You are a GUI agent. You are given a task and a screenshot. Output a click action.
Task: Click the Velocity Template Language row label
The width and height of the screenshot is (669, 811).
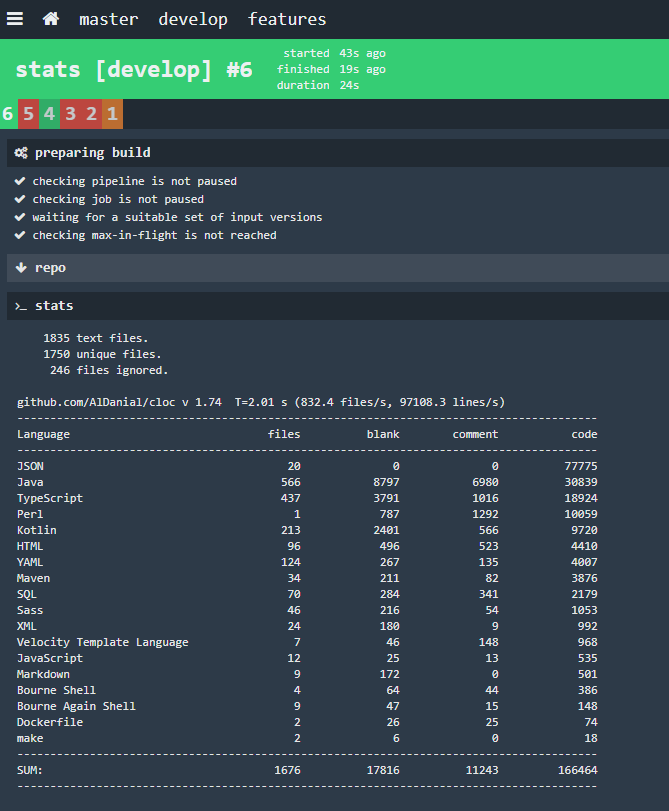[x=102, y=643]
